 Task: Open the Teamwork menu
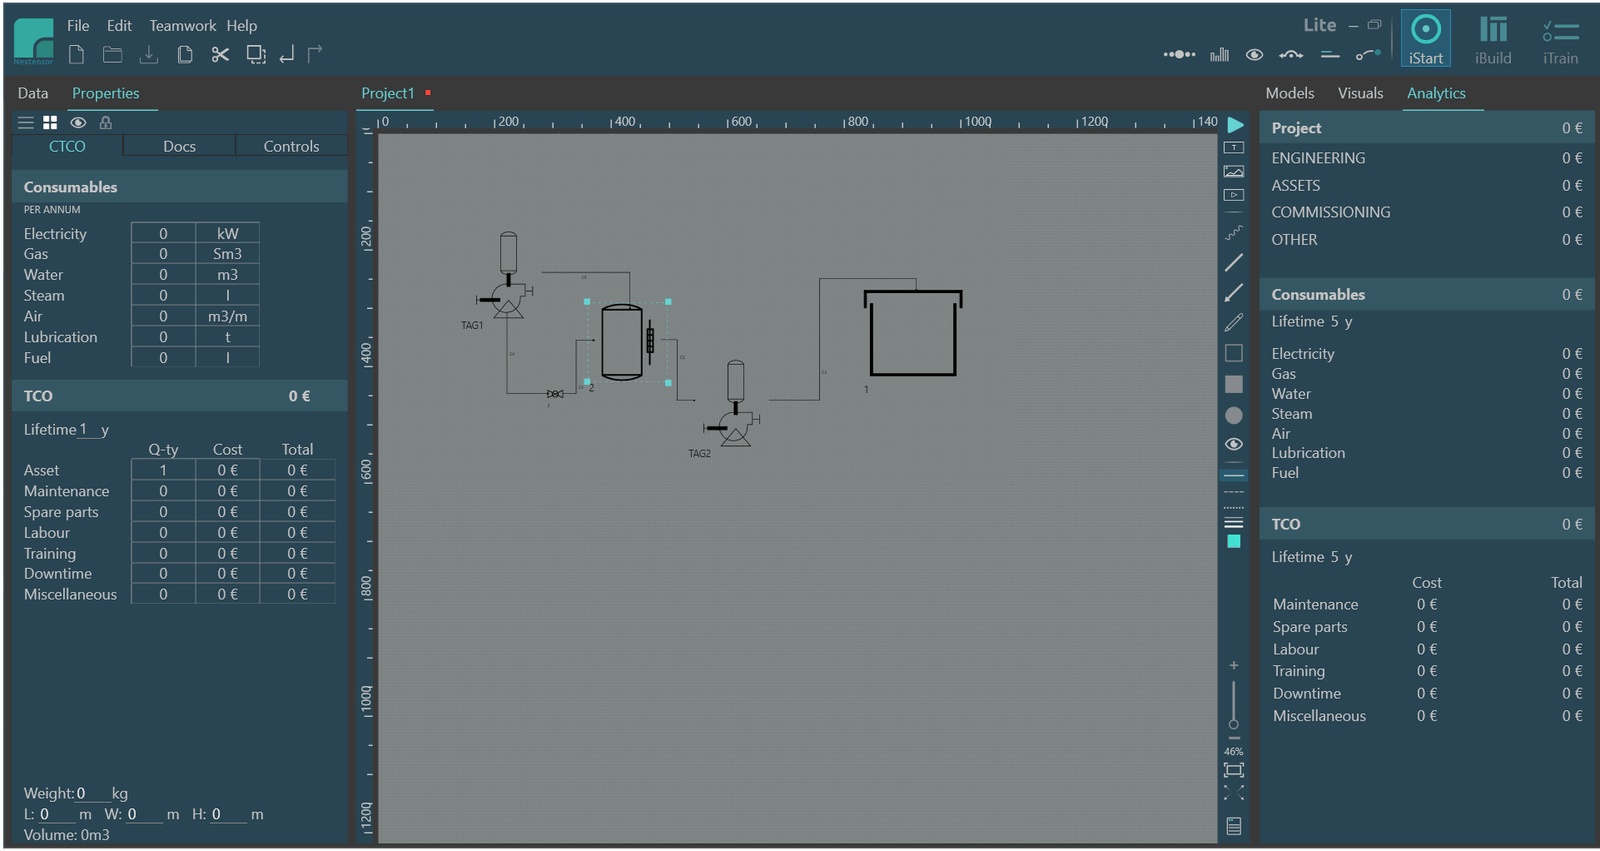coord(182,26)
